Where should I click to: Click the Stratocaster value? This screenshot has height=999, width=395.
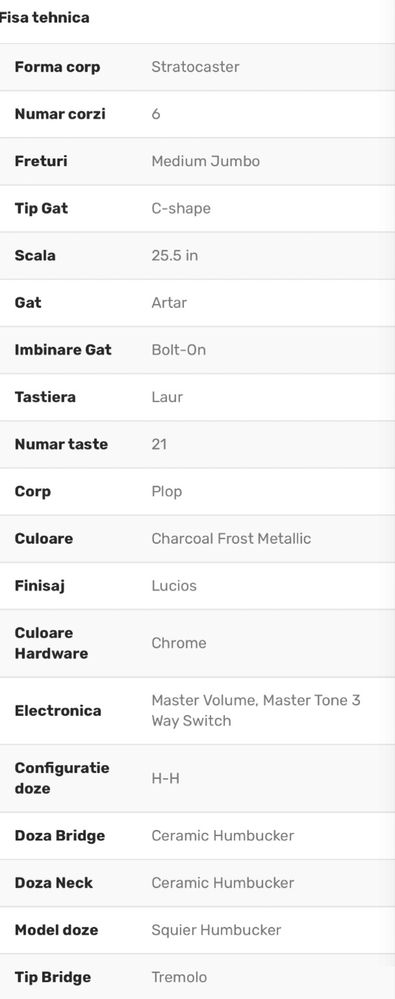click(x=196, y=67)
